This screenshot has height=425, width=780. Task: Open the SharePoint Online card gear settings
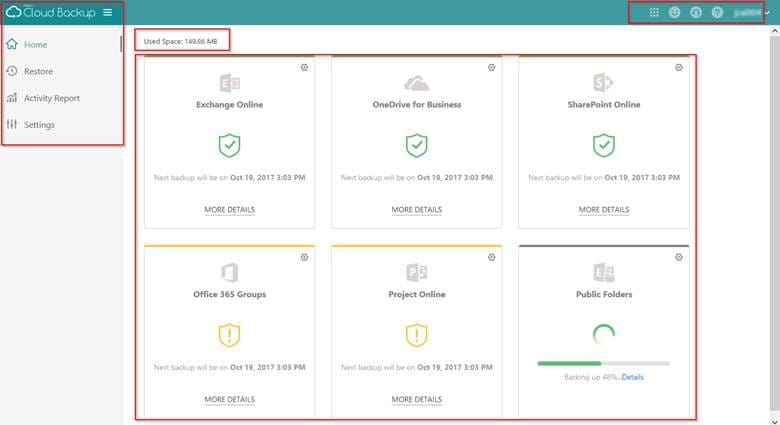pos(679,67)
